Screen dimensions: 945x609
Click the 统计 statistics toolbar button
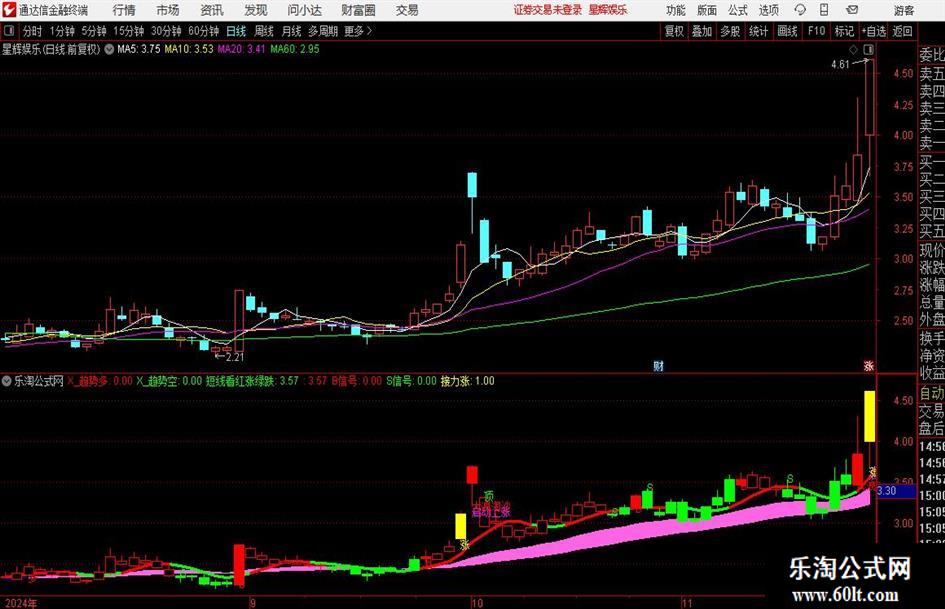pos(758,31)
